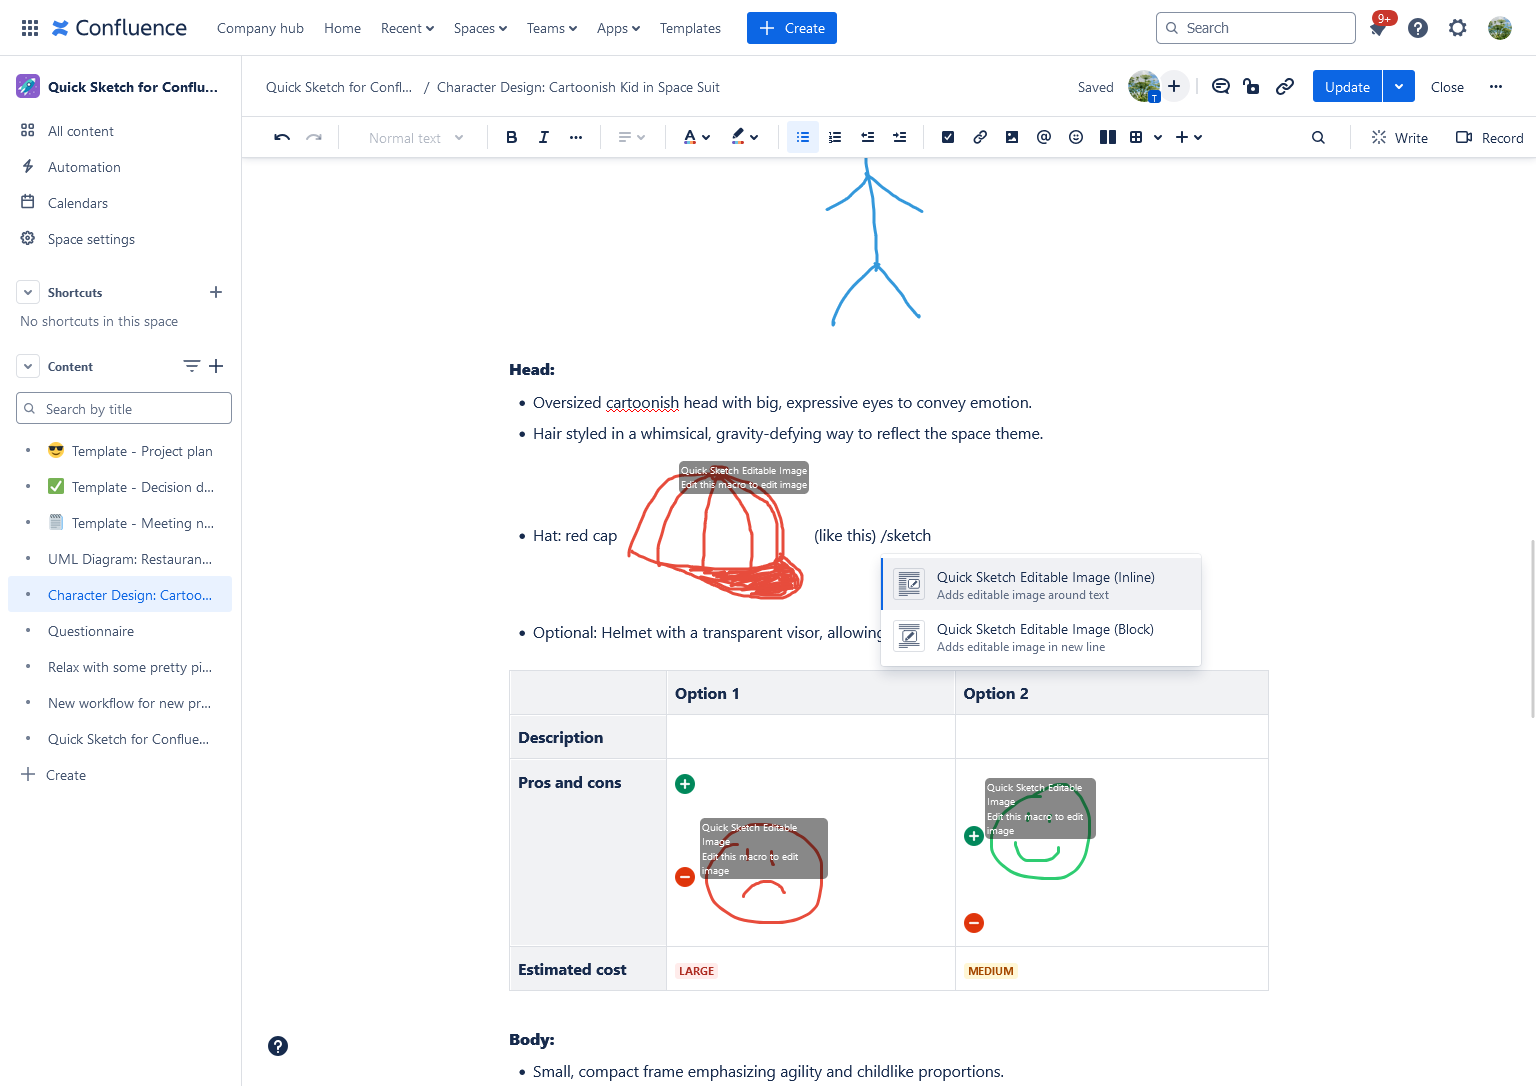Open the Teams dropdown menu
Image resolution: width=1536 pixels, height=1086 pixels.
552,28
